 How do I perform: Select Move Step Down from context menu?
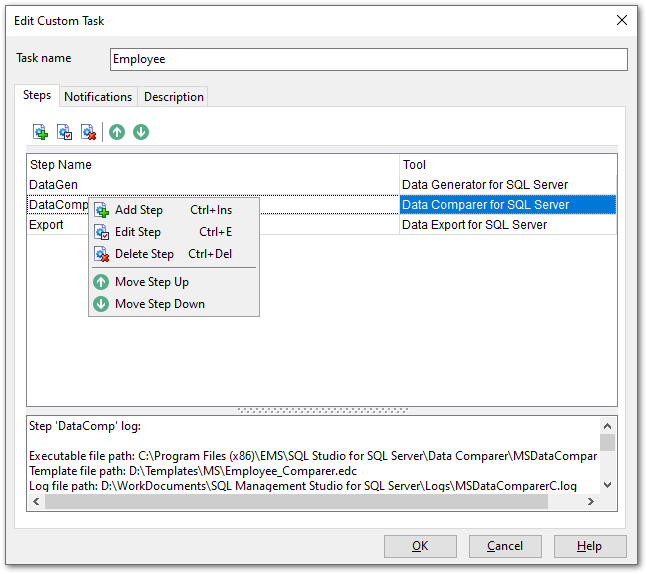[174, 304]
